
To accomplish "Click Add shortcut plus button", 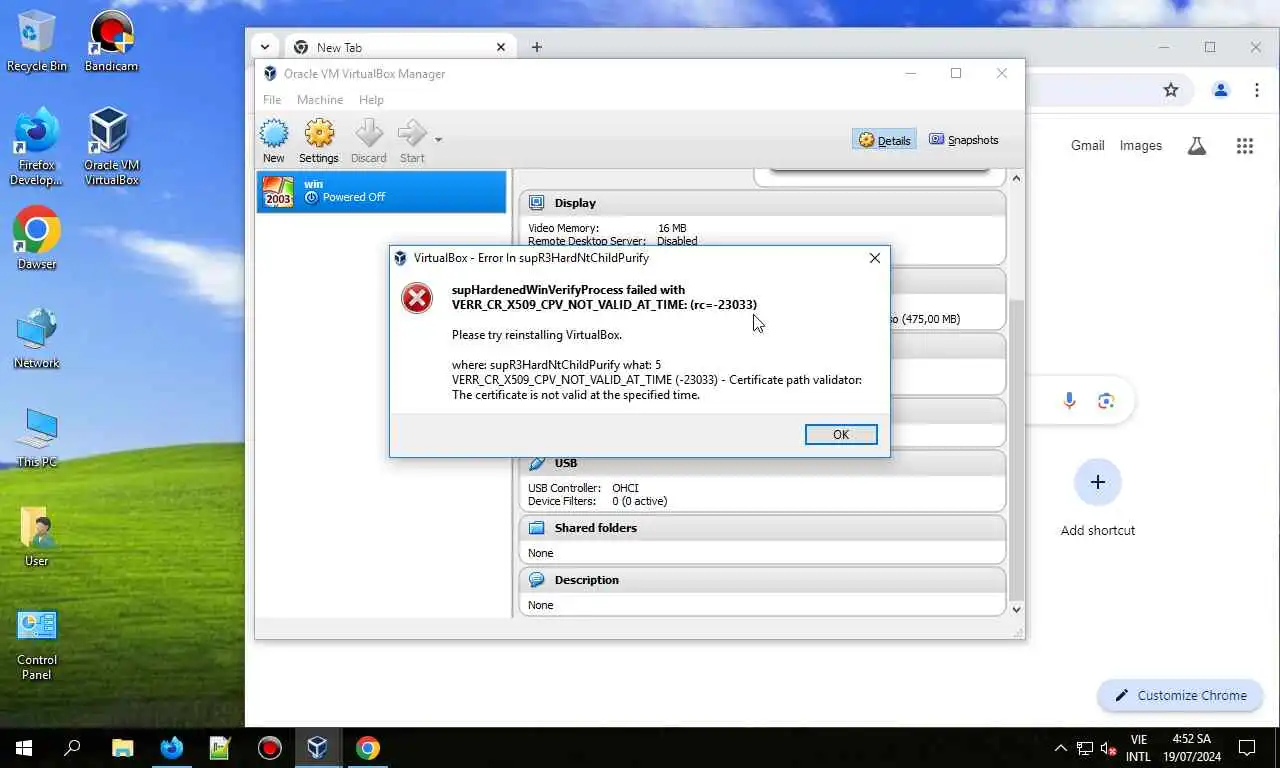I will click(x=1097, y=483).
